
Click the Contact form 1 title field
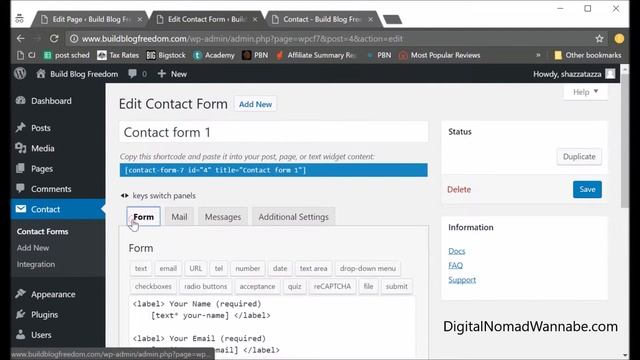(x=273, y=132)
